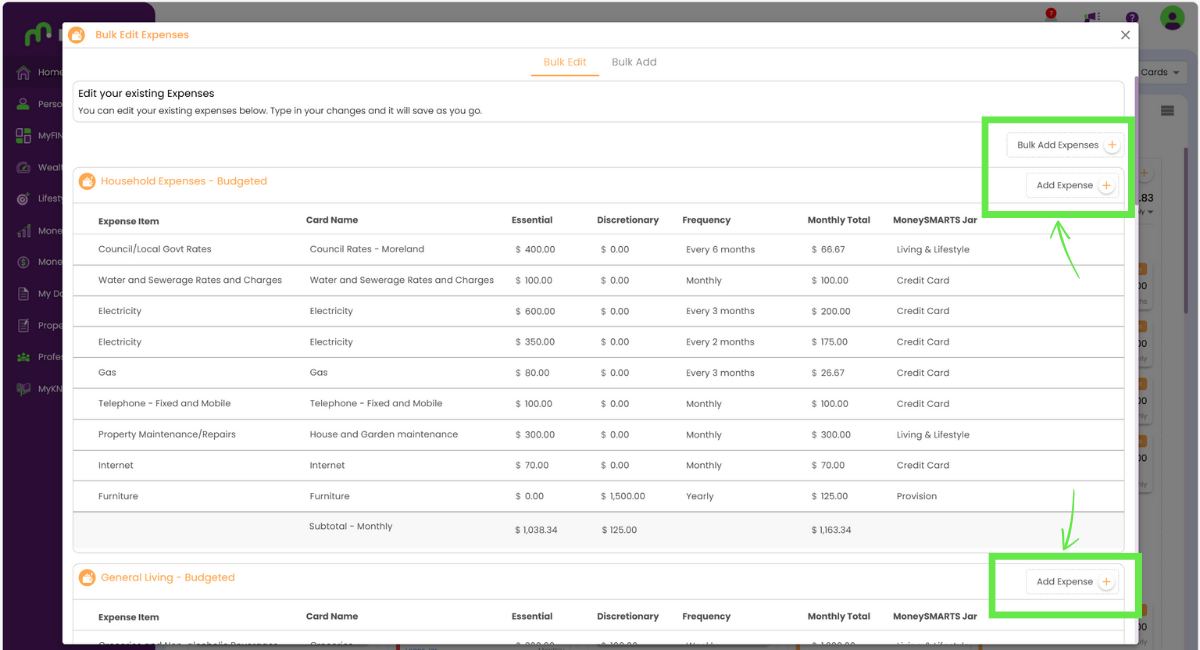Screen dimensions: 1200x650
Task: Click "Property Maintenance/Repairs" expense item
Action: coord(167,435)
